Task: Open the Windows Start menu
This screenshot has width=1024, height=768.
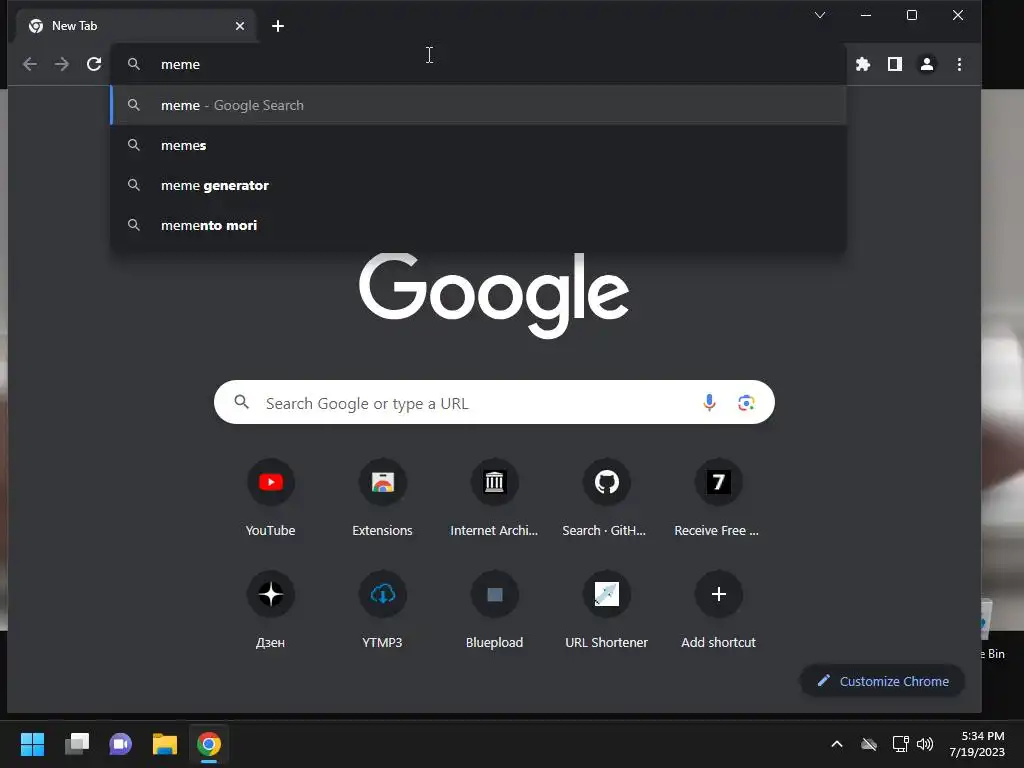Action: coord(33,744)
